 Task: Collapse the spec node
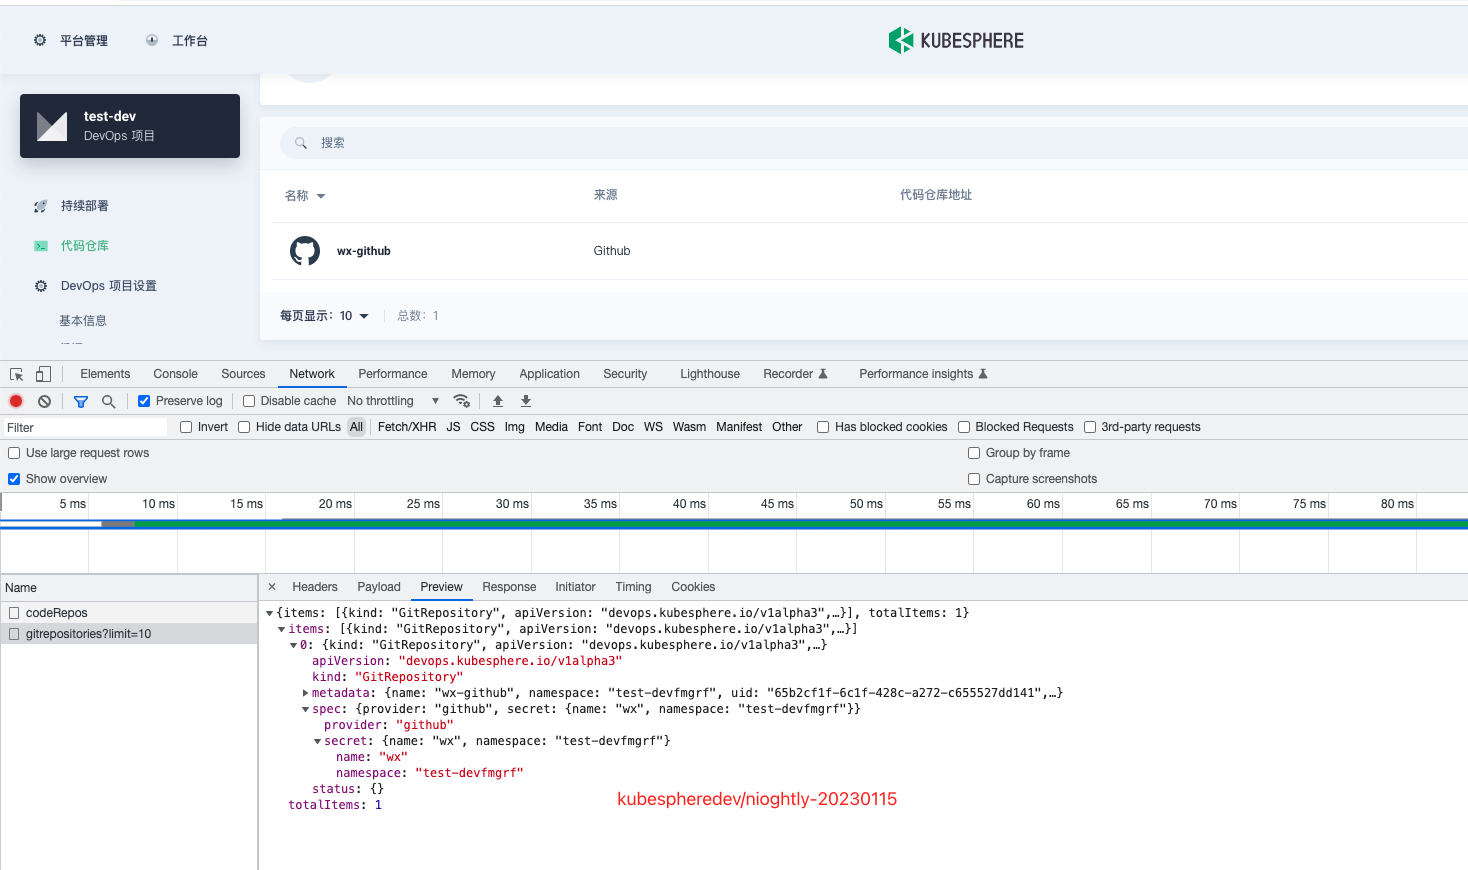click(306, 709)
